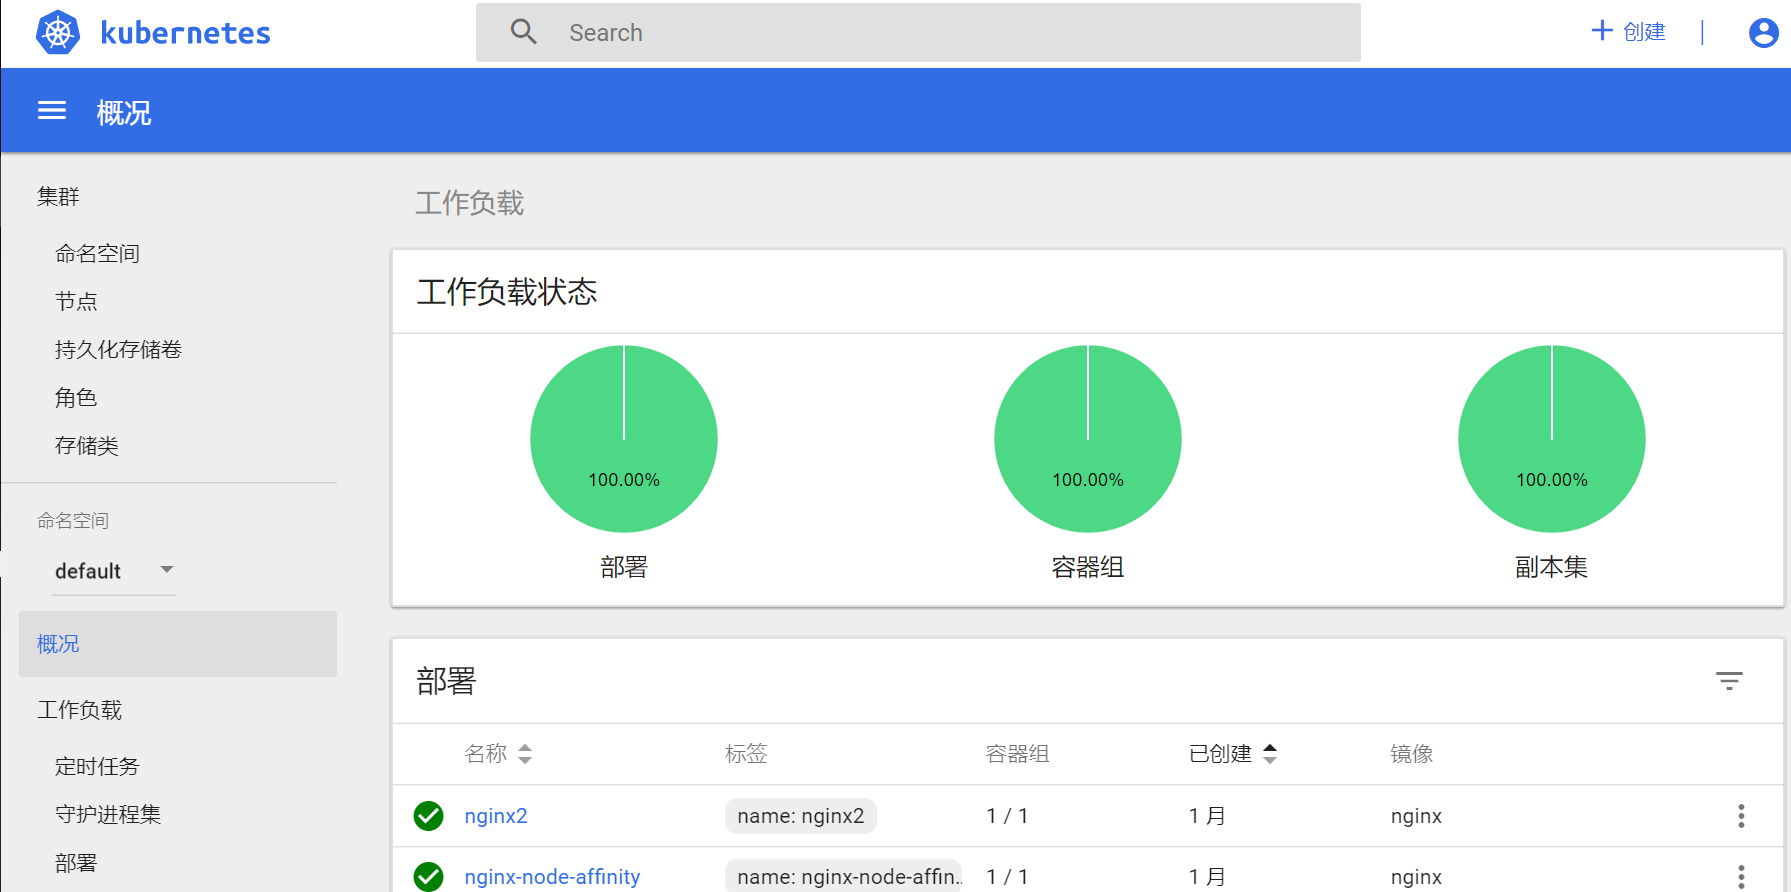1791x892 pixels.
Task: Click 1 月 created cell for nginx2
Action: 1207,816
